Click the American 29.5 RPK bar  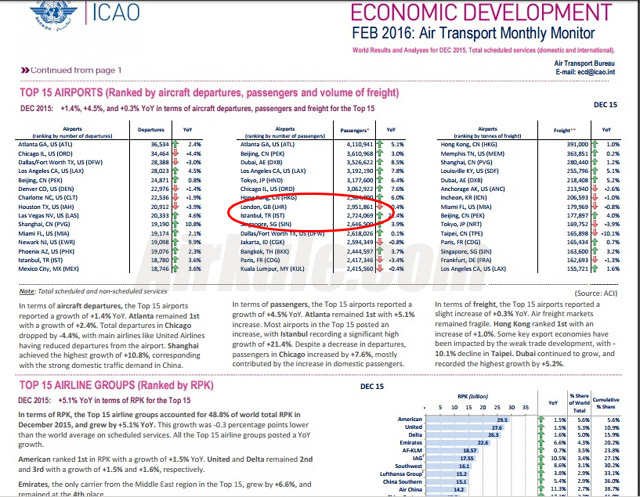pyautogui.click(x=467, y=419)
